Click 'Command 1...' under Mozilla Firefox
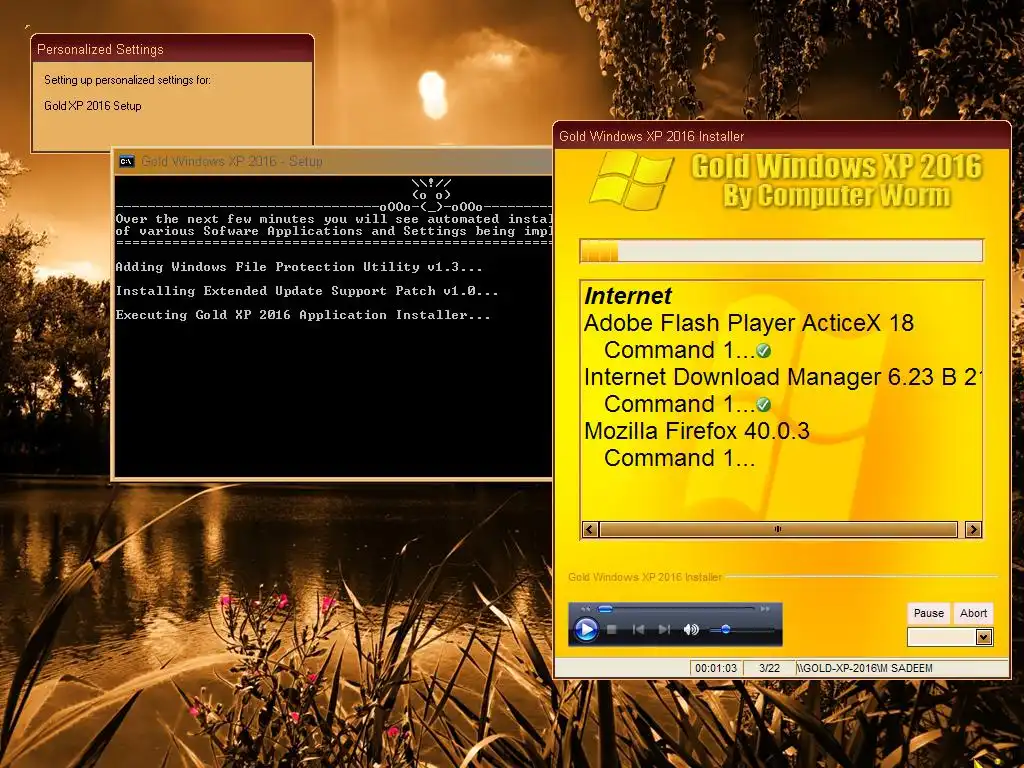 pyautogui.click(x=679, y=458)
